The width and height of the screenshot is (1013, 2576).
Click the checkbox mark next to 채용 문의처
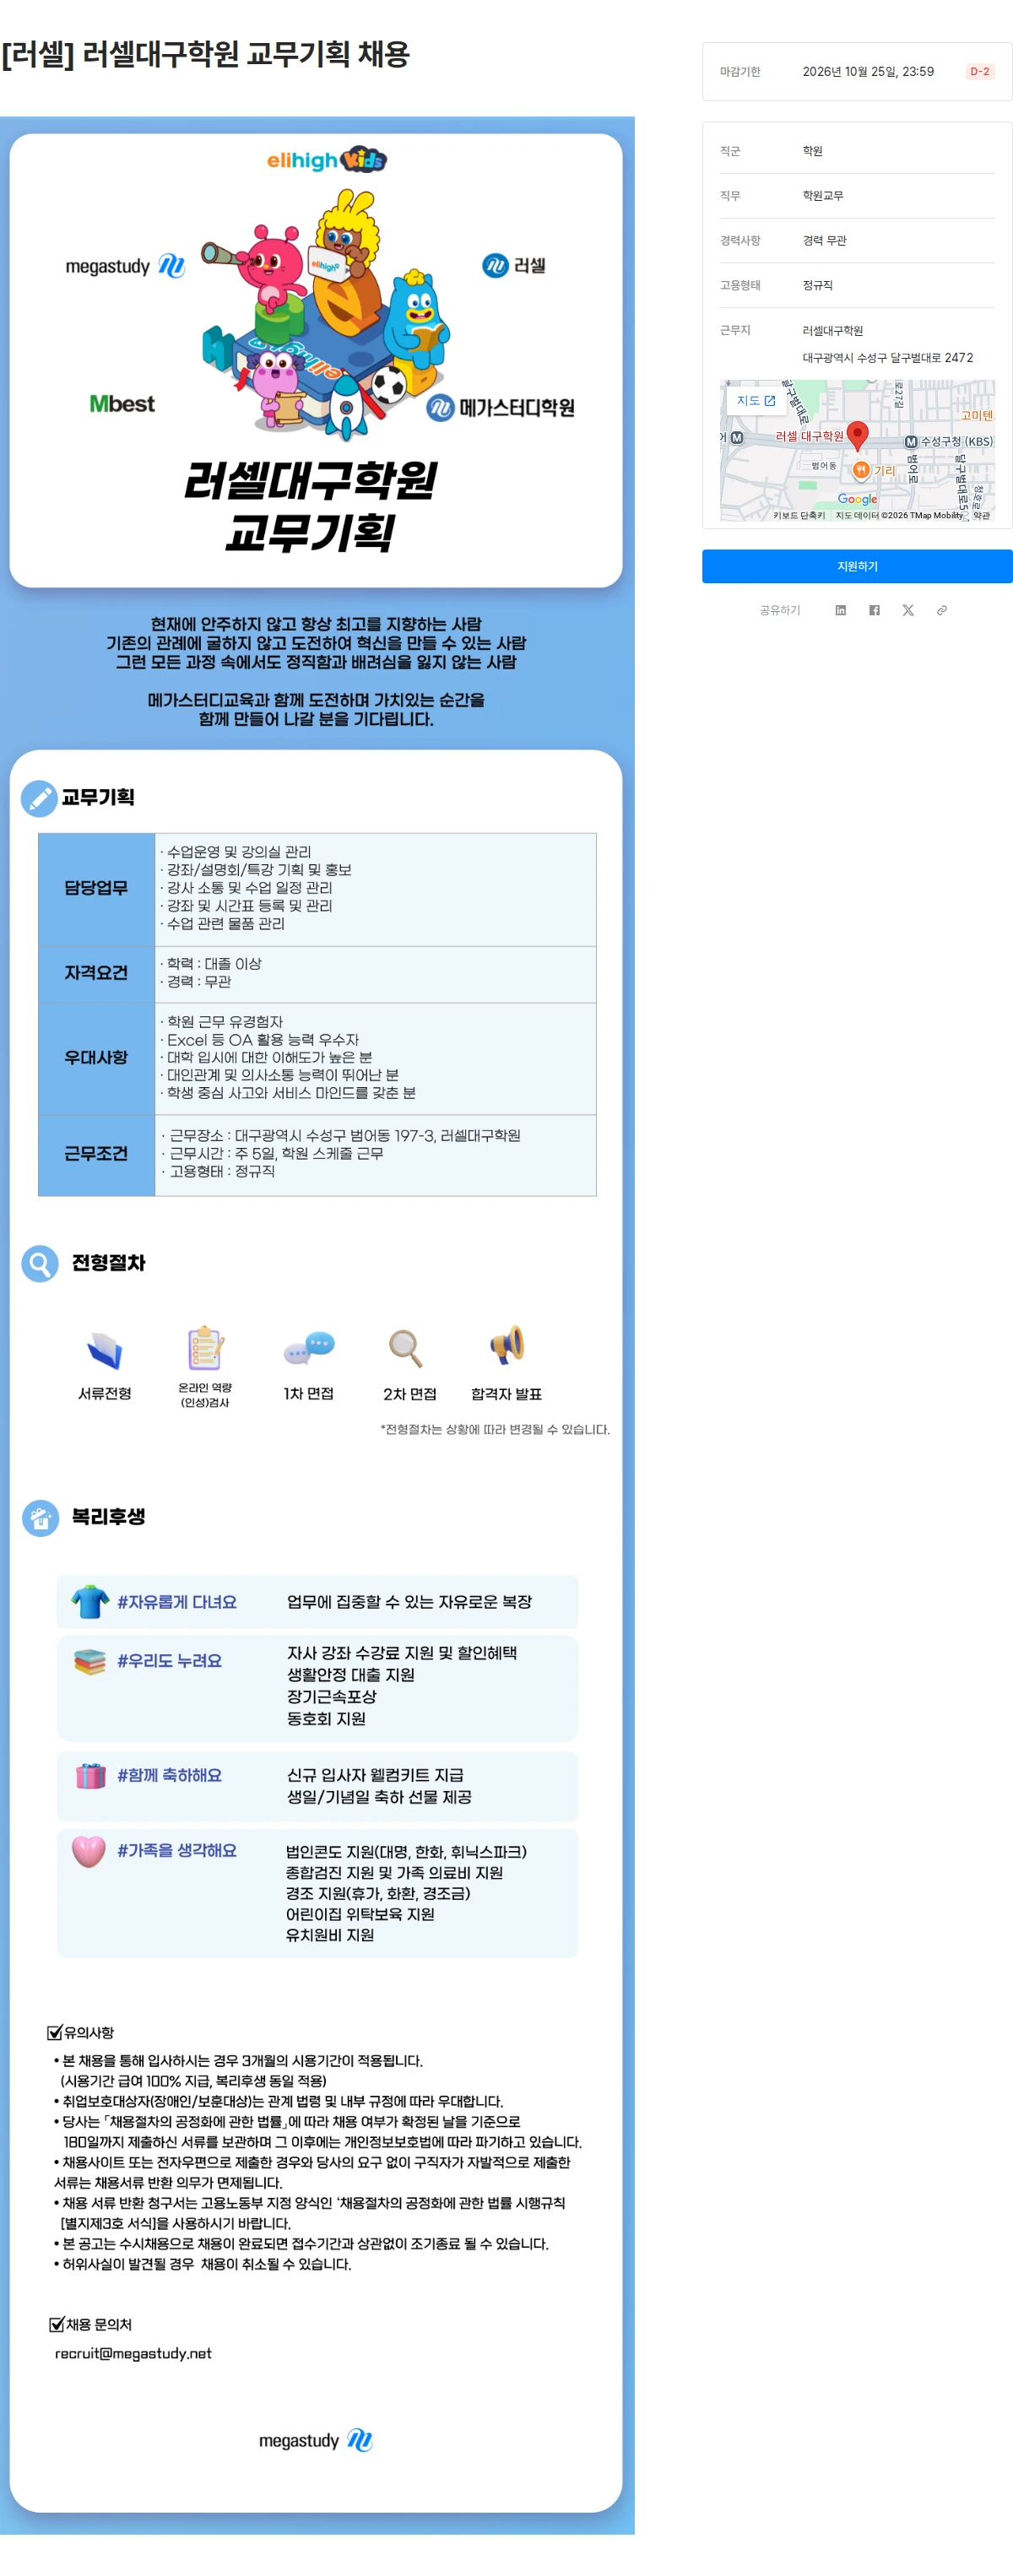(57, 2324)
